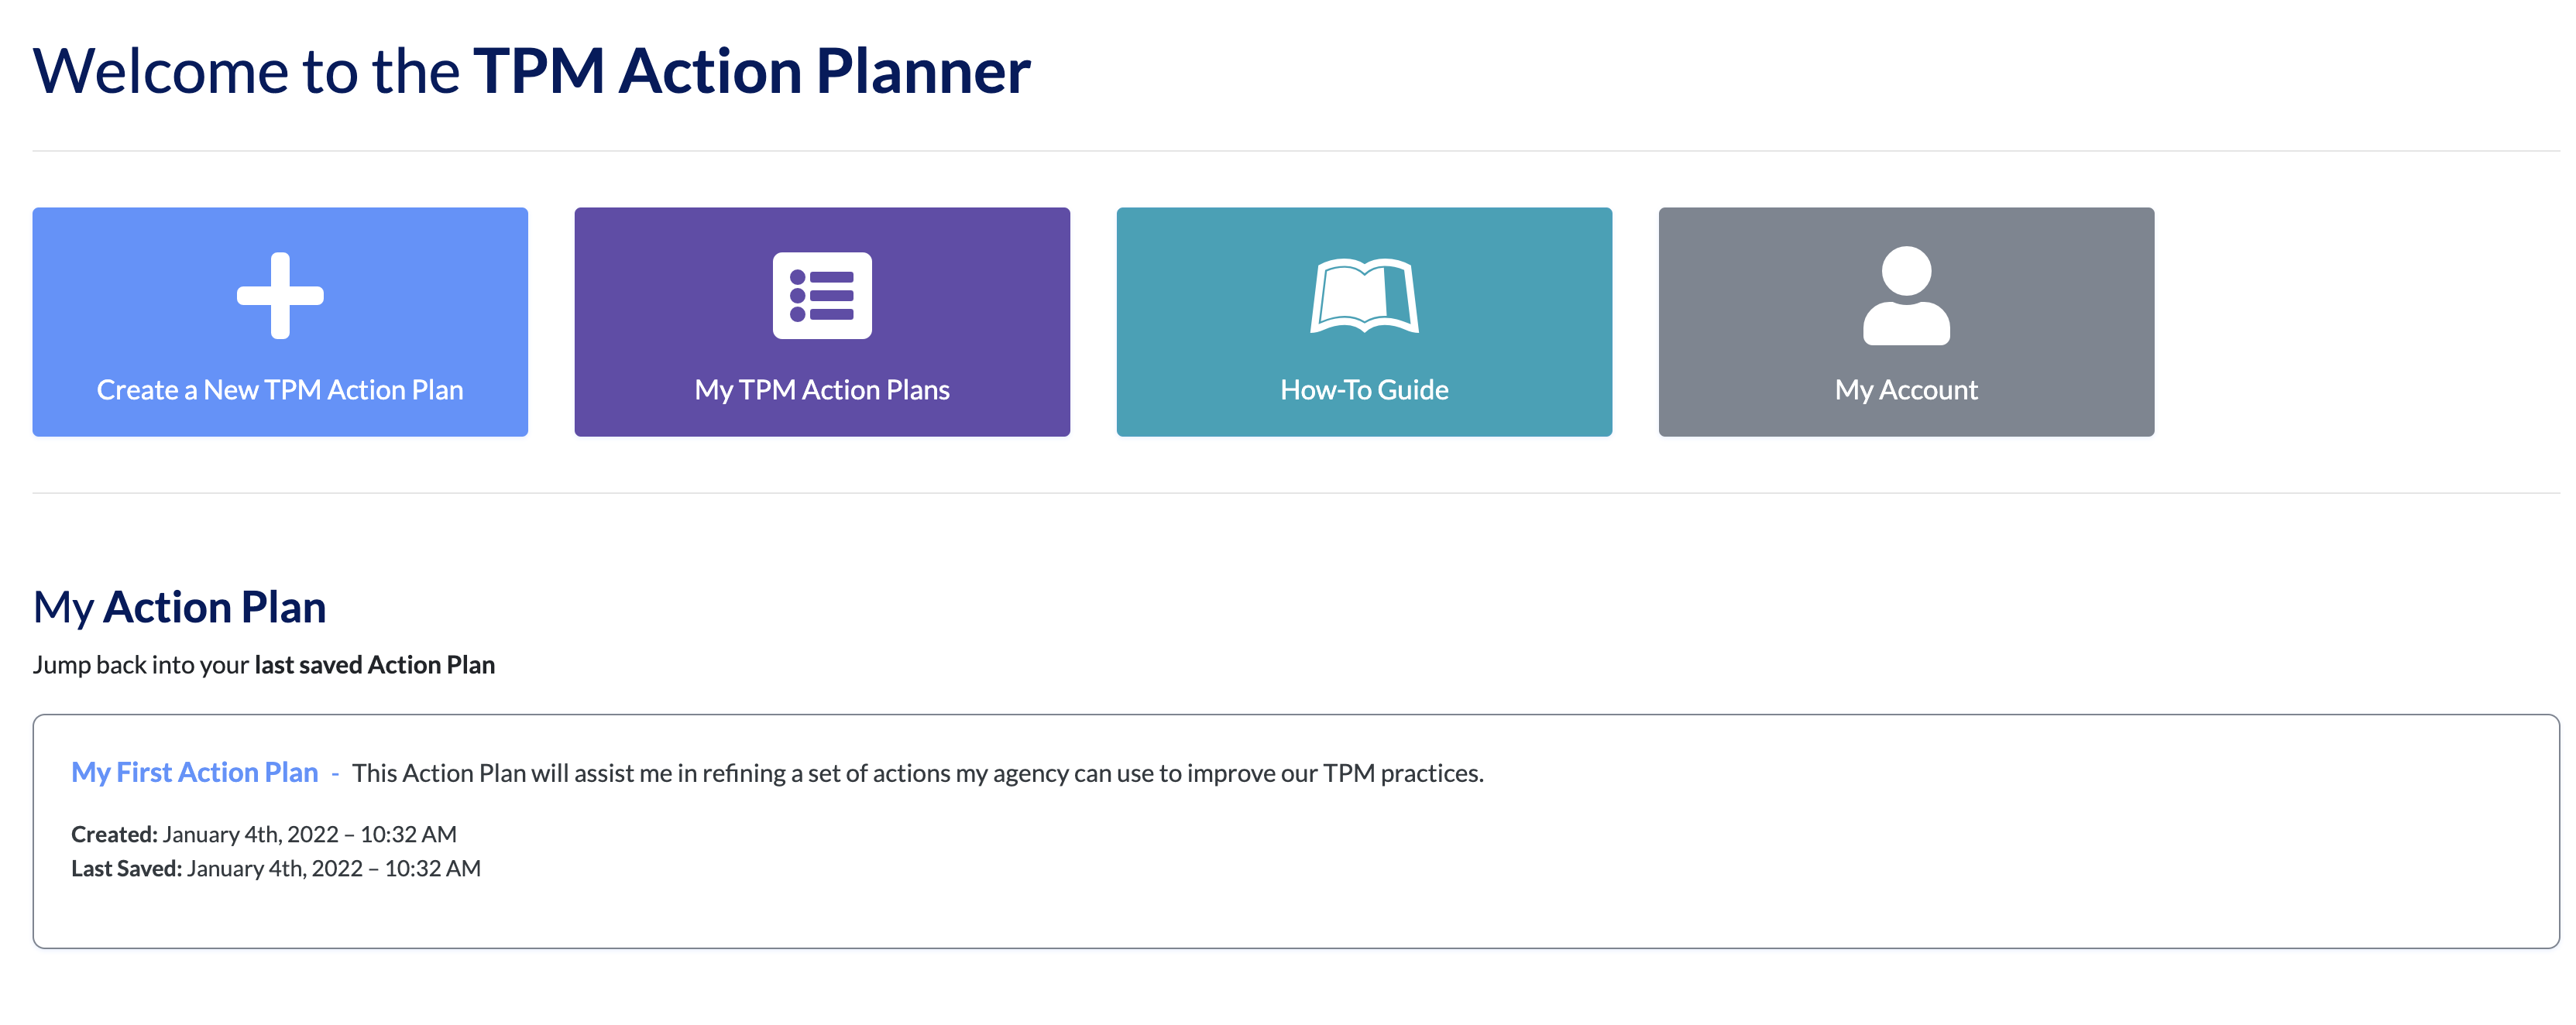The width and height of the screenshot is (2576, 1025).
Task: Click the plus icon to create a new plan
Action: (x=280, y=296)
